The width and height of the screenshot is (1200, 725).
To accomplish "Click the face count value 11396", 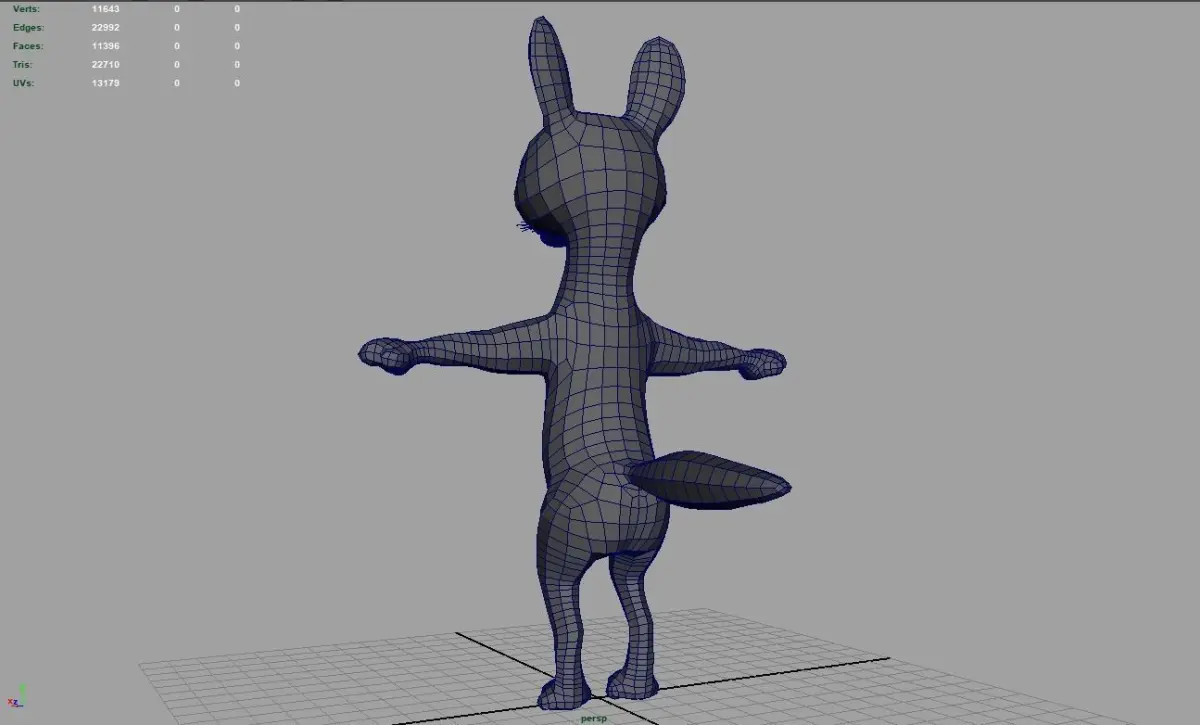I will (x=105, y=46).
